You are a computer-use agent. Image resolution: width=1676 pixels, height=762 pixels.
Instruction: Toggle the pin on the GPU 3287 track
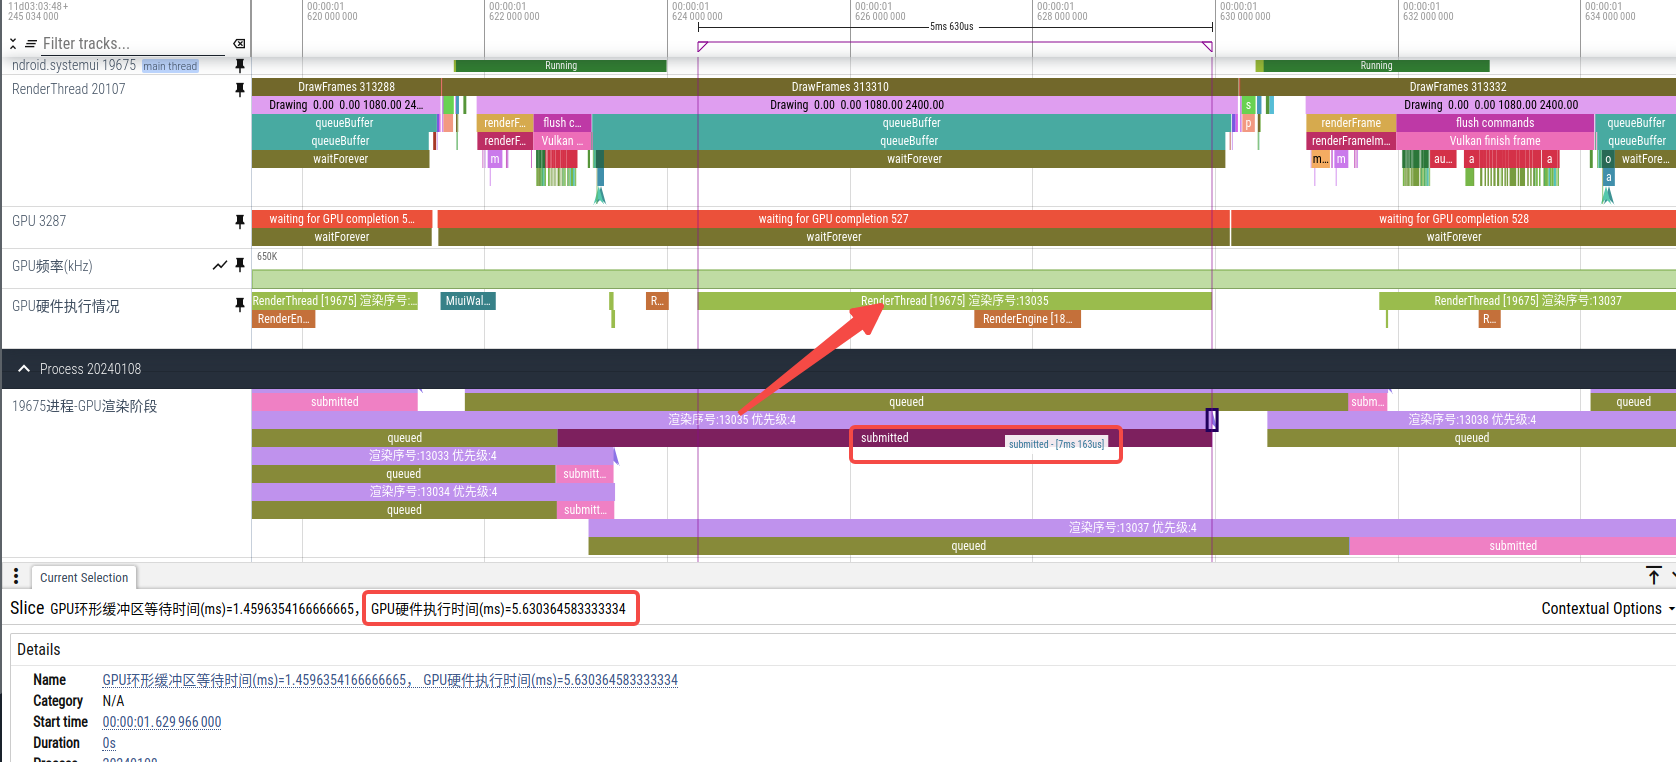coord(240,221)
